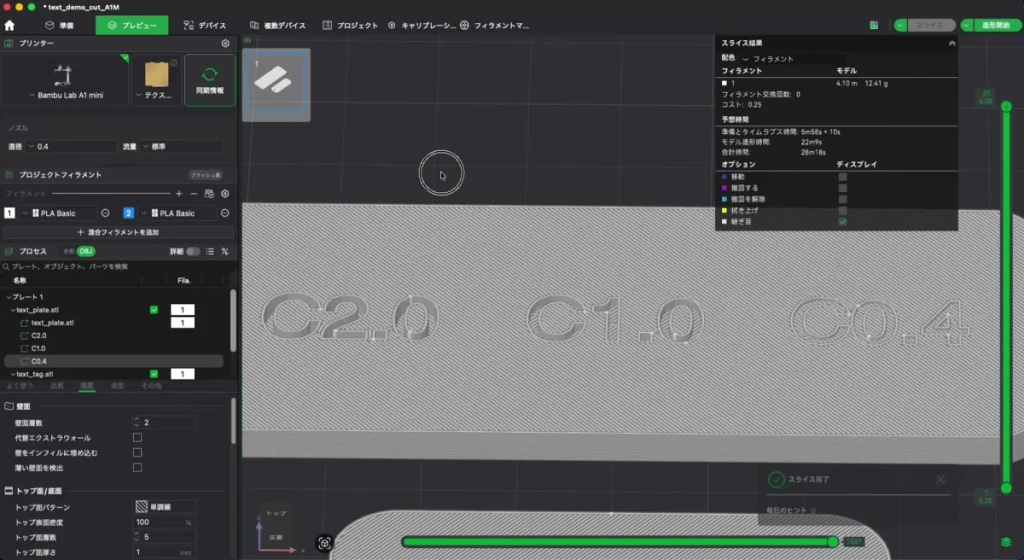Image resolution: width=1024 pixels, height=560 pixels.
Task: Uncheck text_plate.stl printable checkbox
Action: [154, 310]
